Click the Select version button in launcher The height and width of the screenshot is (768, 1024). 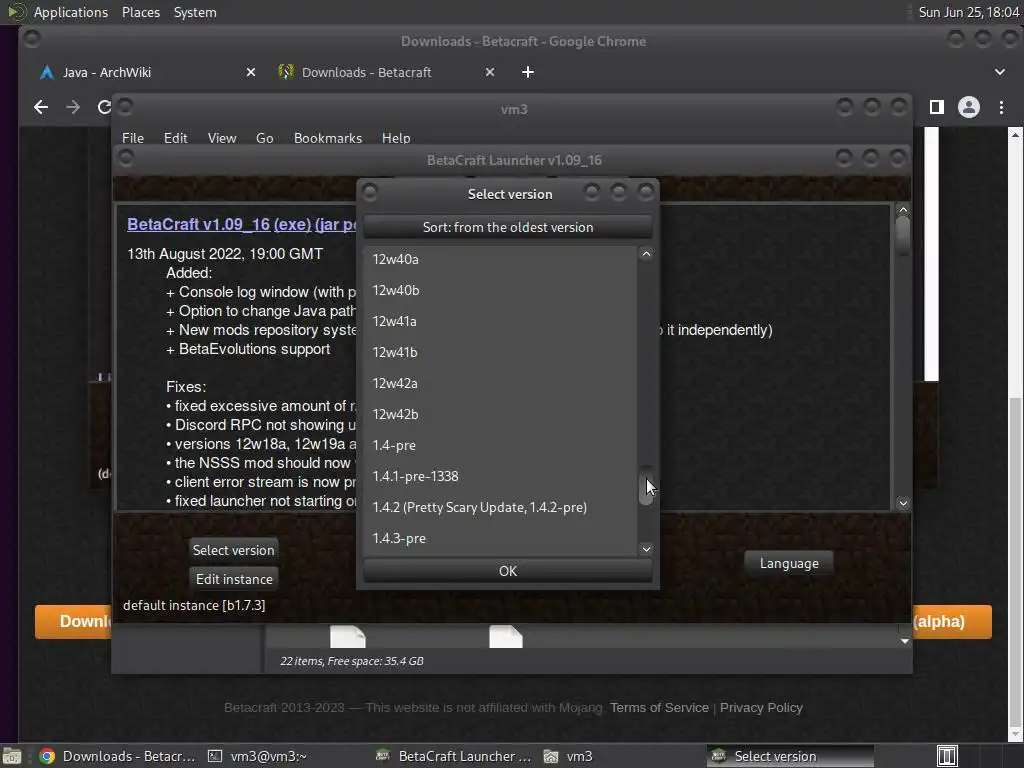point(233,550)
